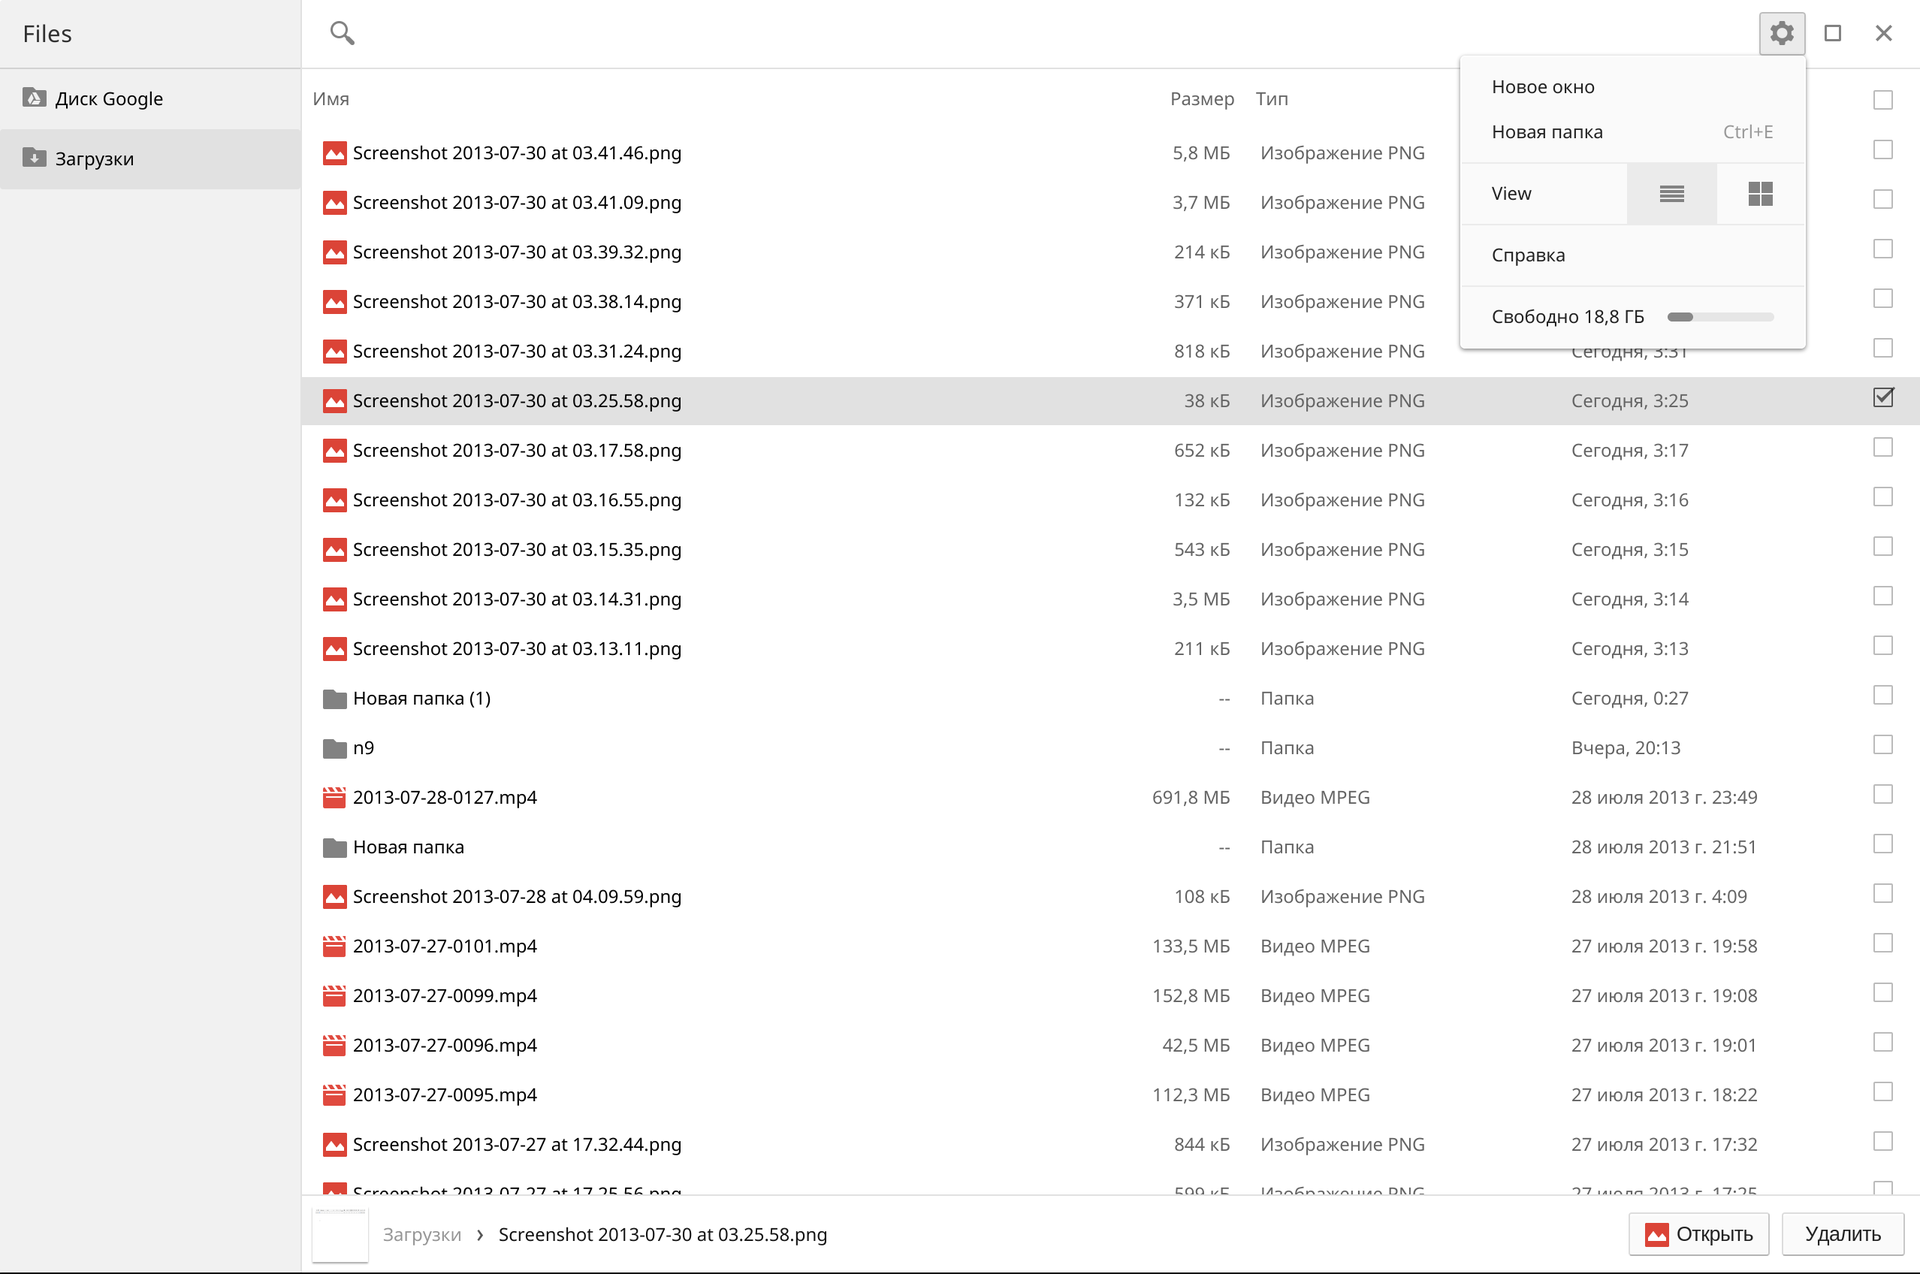Click date cell 27 июля 2013 г. 18:22

(1664, 1095)
